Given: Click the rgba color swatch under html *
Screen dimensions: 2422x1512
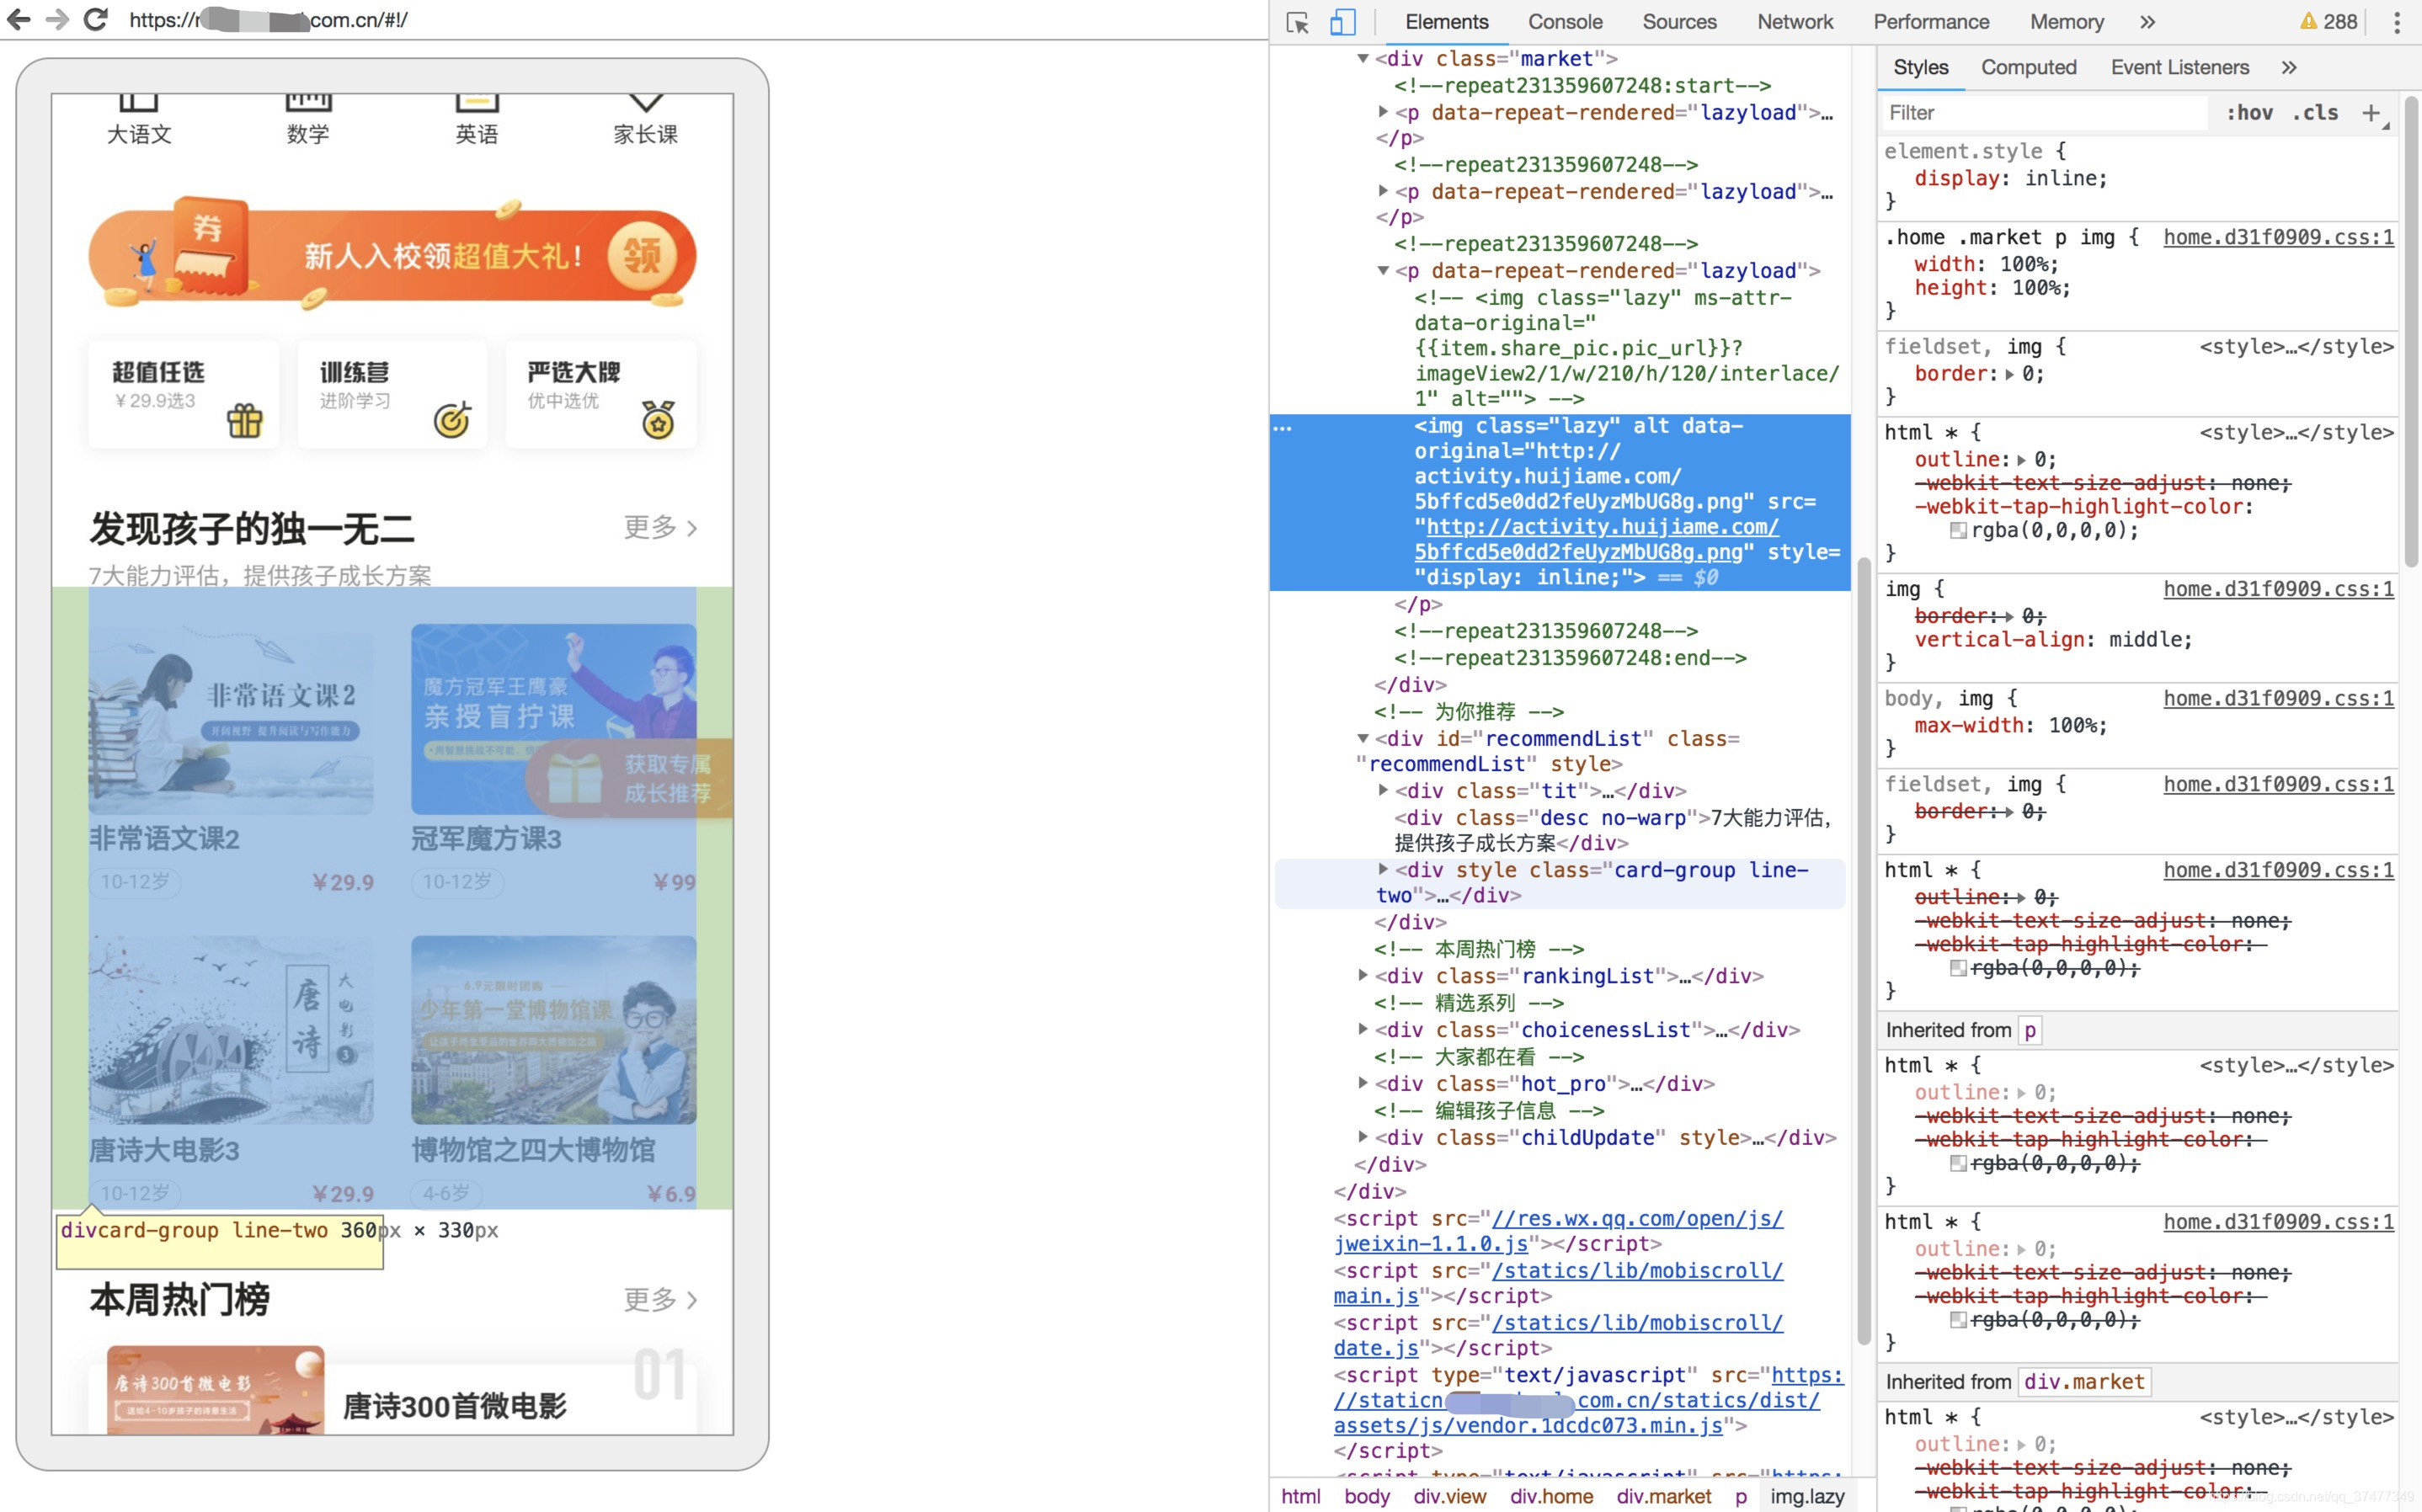Looking at the screenshot, I should (1958, 531).
